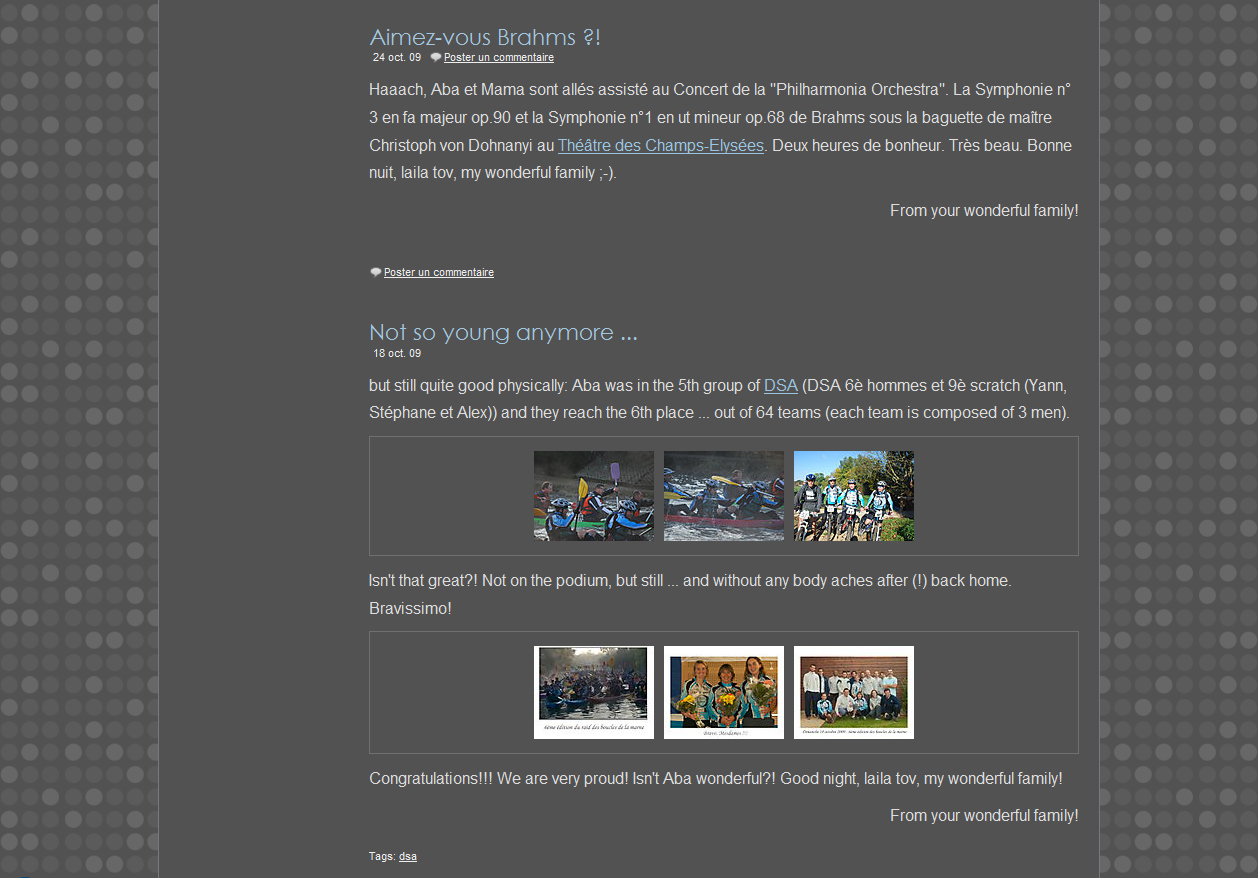Image resolution: width=1258 pixels, height=878 pixels.
Task: Click the DSA link in the post text
Action: tap(780, 386)
